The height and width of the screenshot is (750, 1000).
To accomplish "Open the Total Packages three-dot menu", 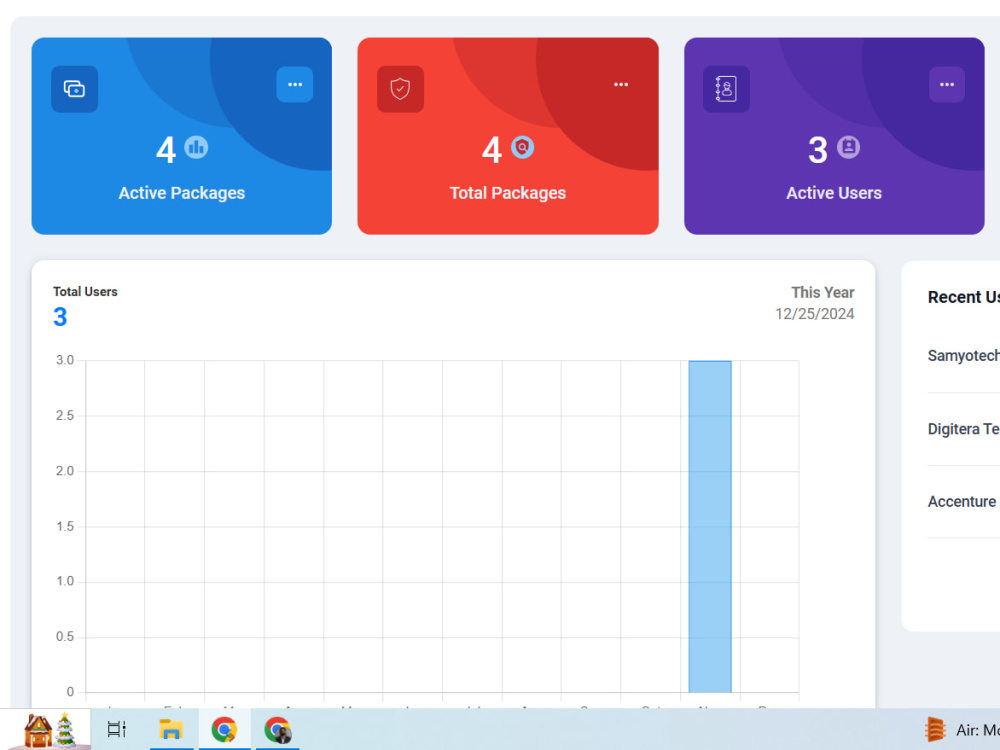I will point(621,85).
